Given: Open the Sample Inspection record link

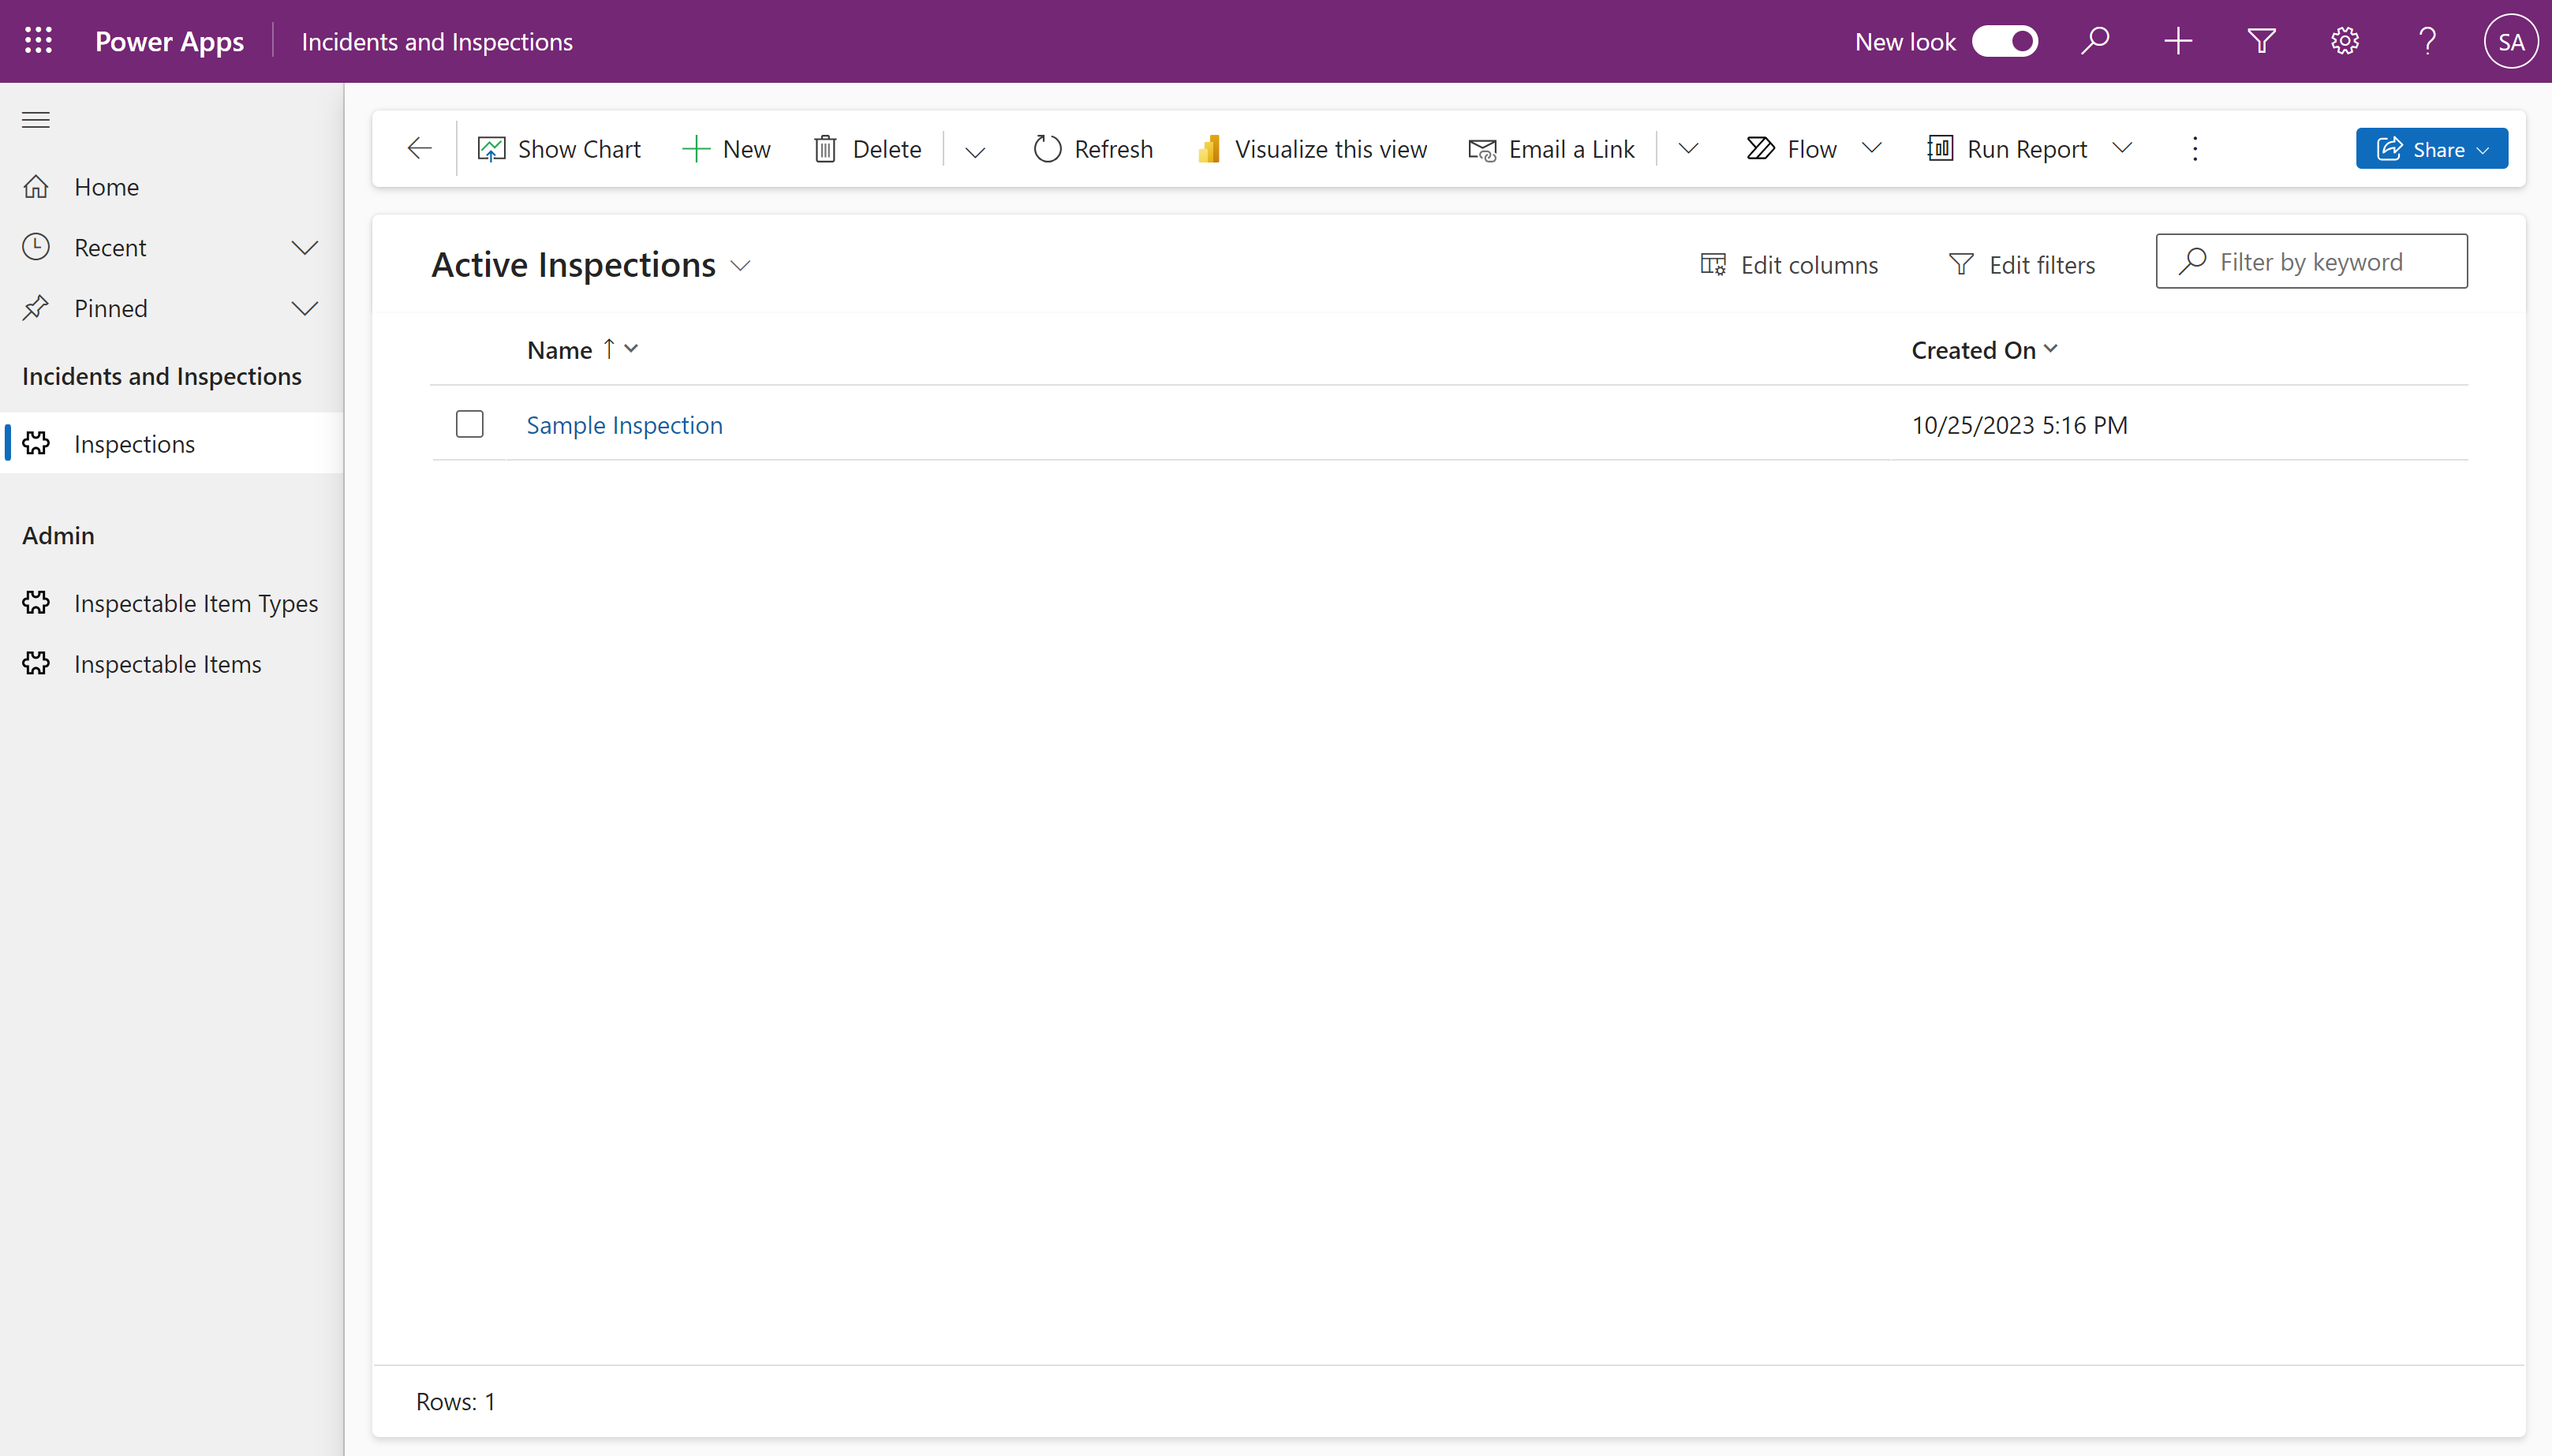Looking at the screenshot, I should click(624, 425).
